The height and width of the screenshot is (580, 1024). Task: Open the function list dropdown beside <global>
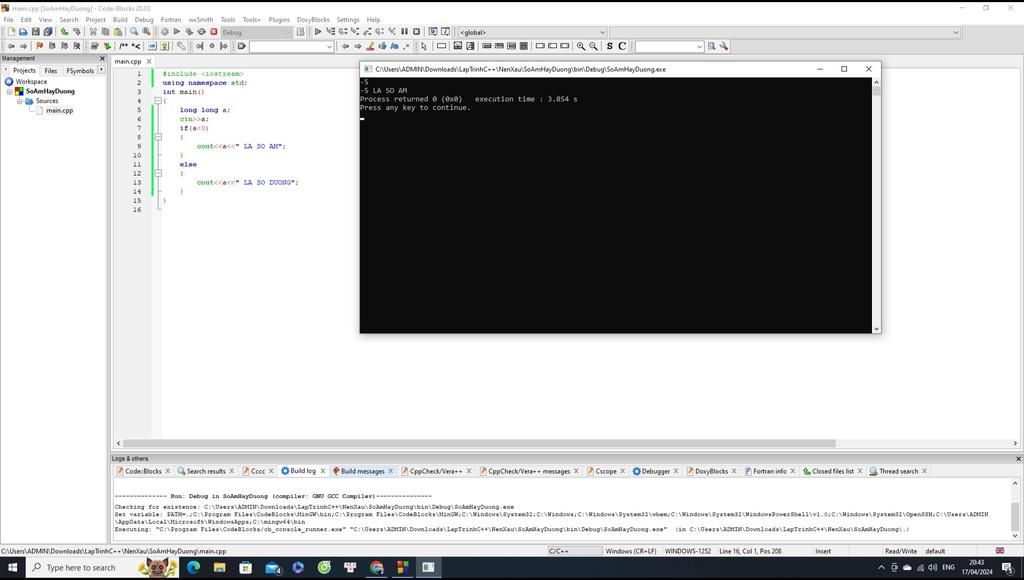pos(785,32)
